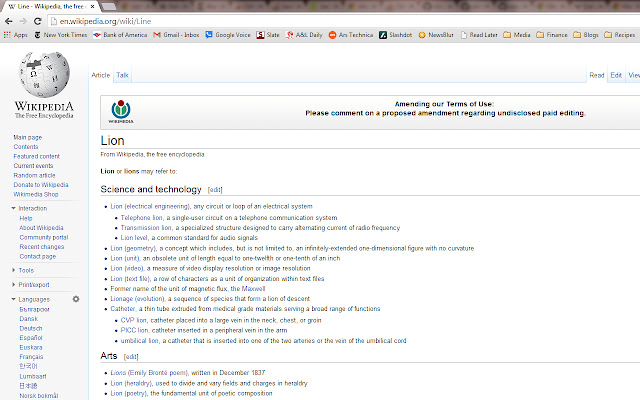Click Donate to Wikipedia link

[41, 185]
